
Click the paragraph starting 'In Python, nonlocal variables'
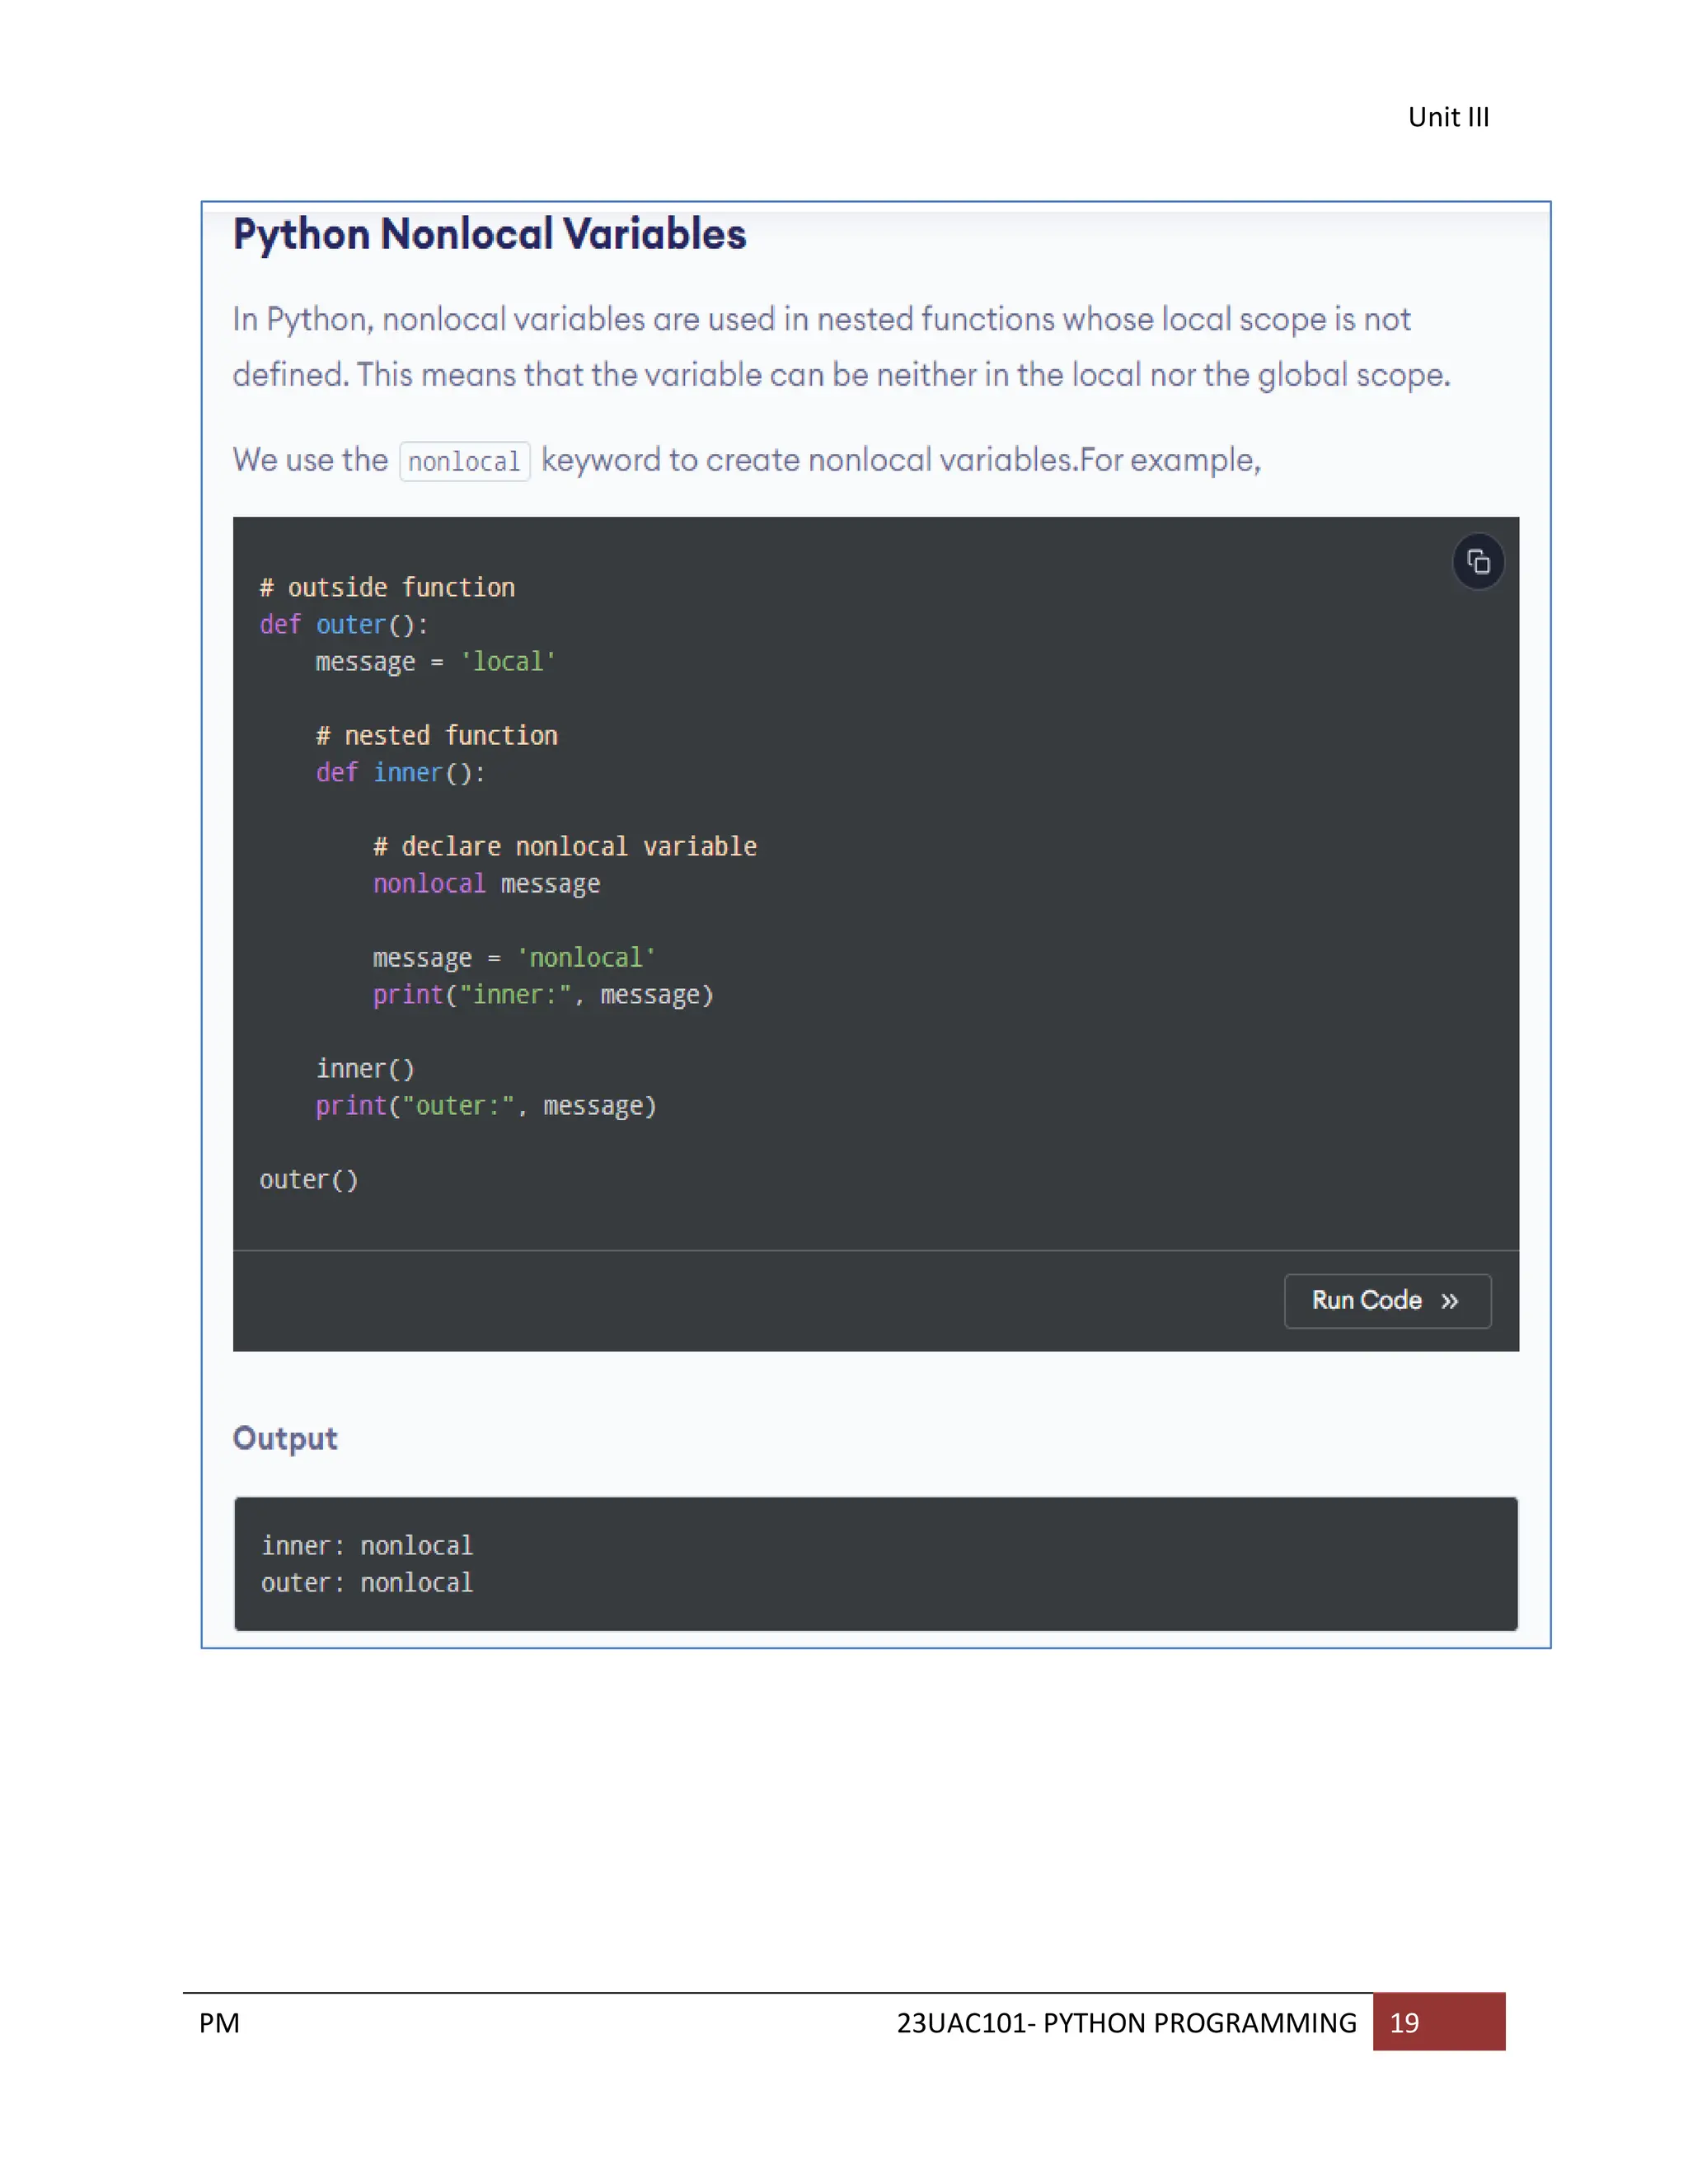pyautogui.click(x=841, y=347)
